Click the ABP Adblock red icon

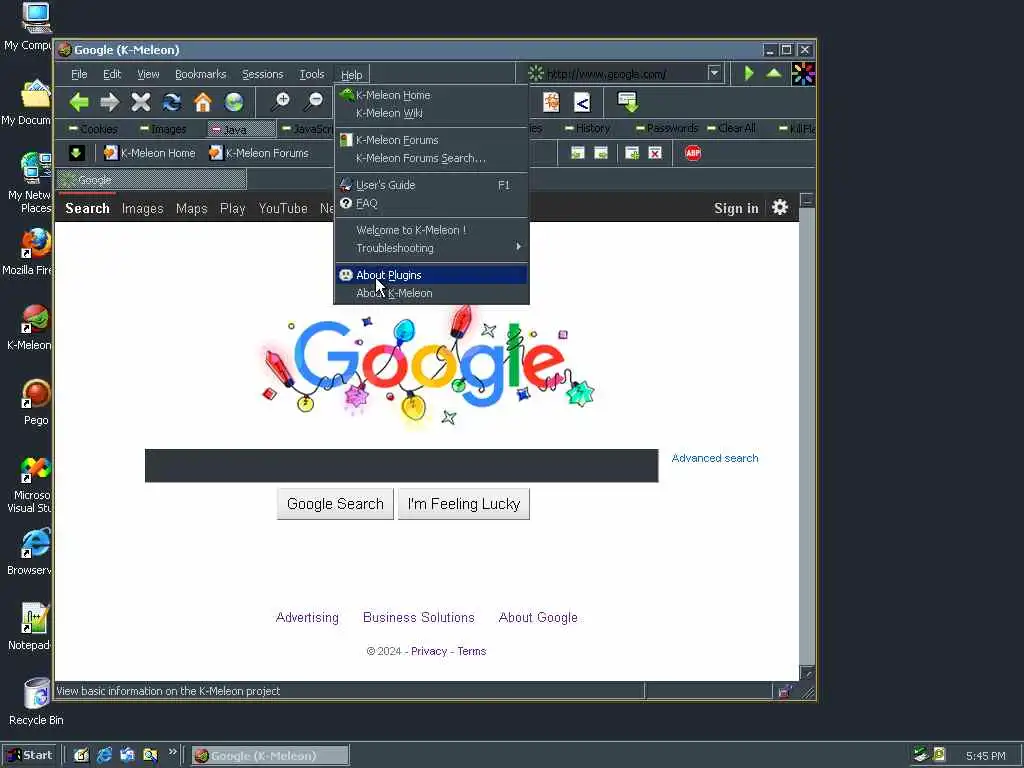693,153
